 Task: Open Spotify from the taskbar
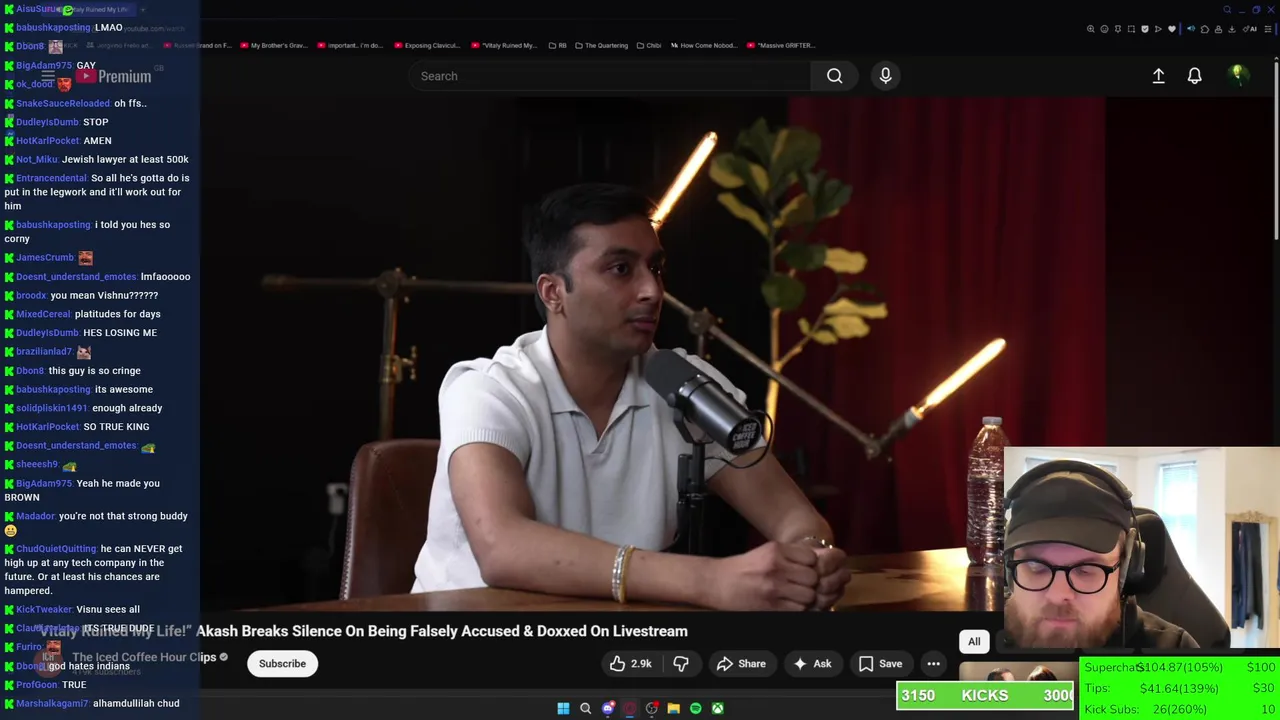point(695,708)
